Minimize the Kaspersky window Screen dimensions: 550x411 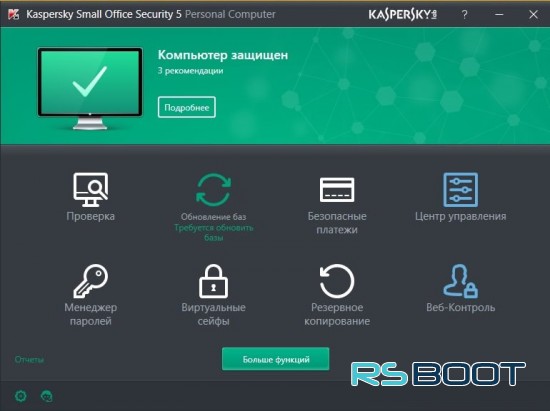click(499, 14)
